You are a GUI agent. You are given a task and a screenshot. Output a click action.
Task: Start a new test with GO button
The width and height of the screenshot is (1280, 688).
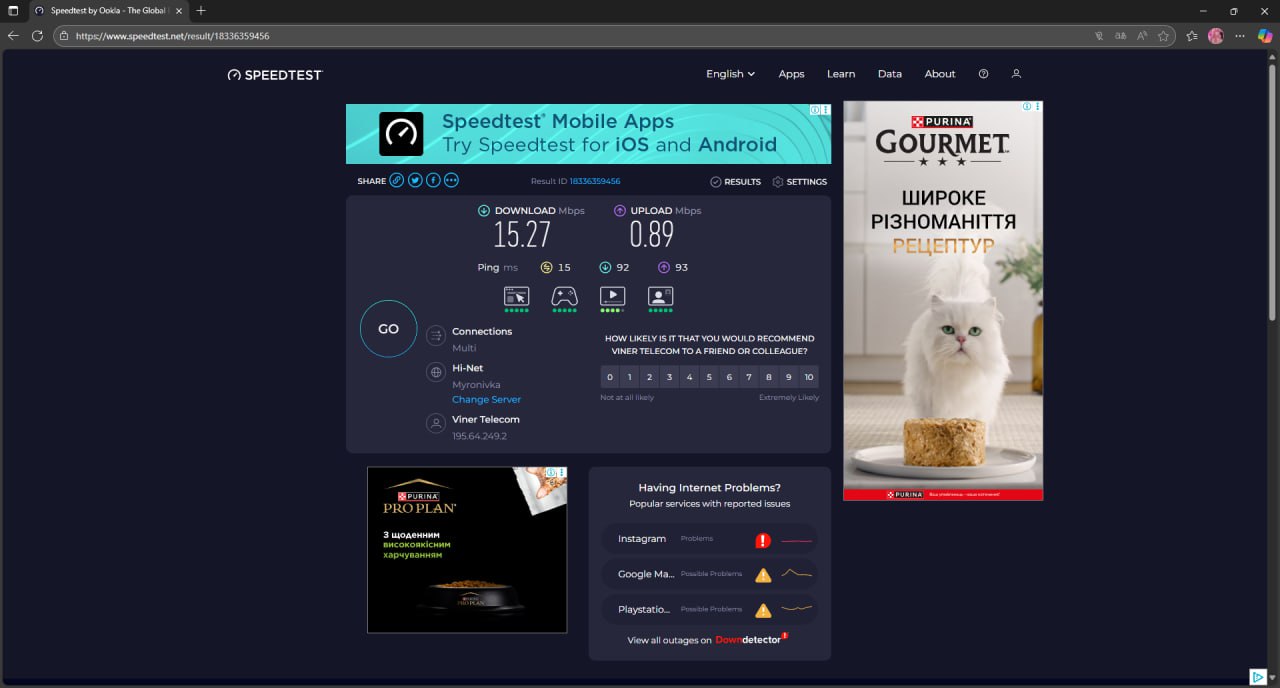[x=388, y=329]
